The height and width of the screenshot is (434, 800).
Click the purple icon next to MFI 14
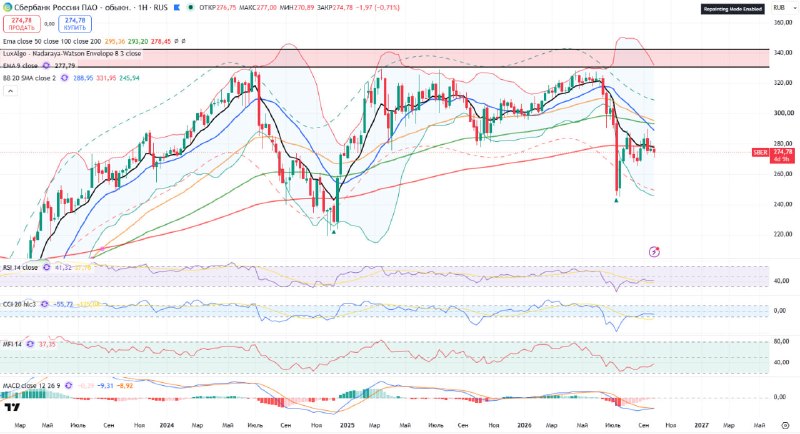click(30, 344)
